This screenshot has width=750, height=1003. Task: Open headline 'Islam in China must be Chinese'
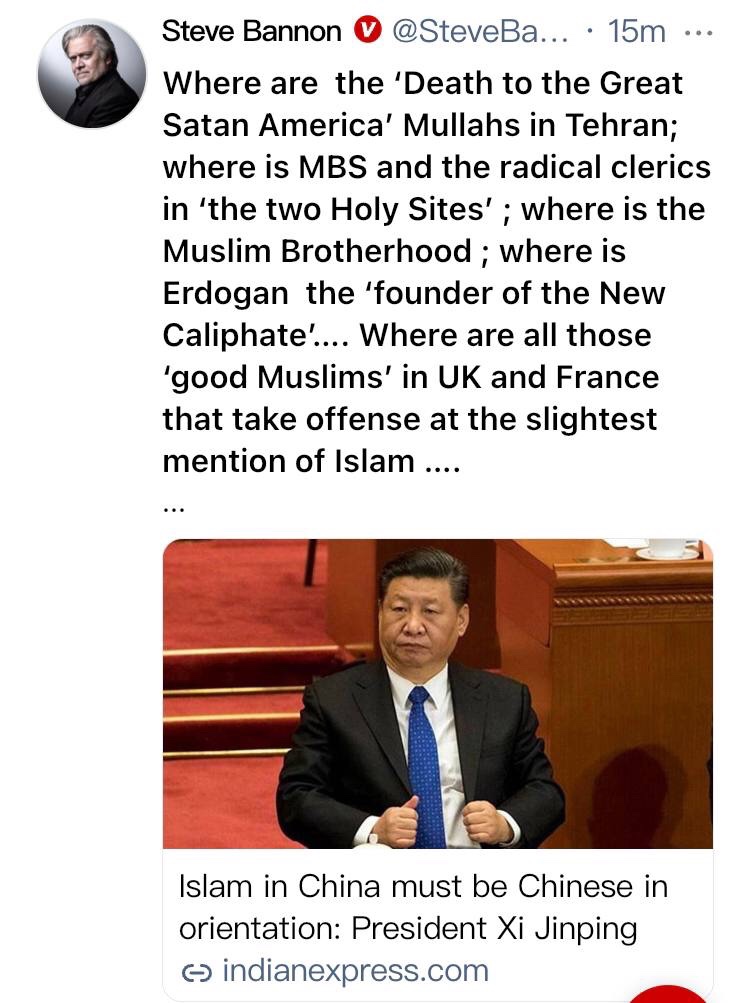click(x=423, y=907)
